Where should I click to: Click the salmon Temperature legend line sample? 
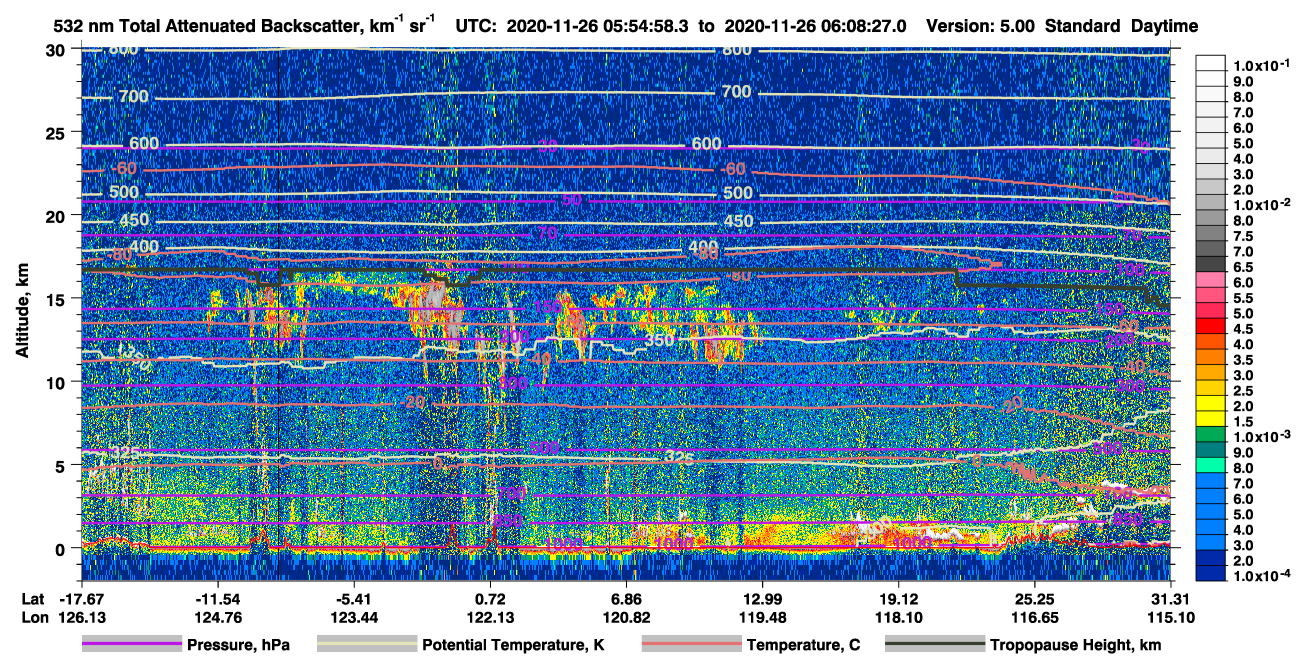[691, 645]
